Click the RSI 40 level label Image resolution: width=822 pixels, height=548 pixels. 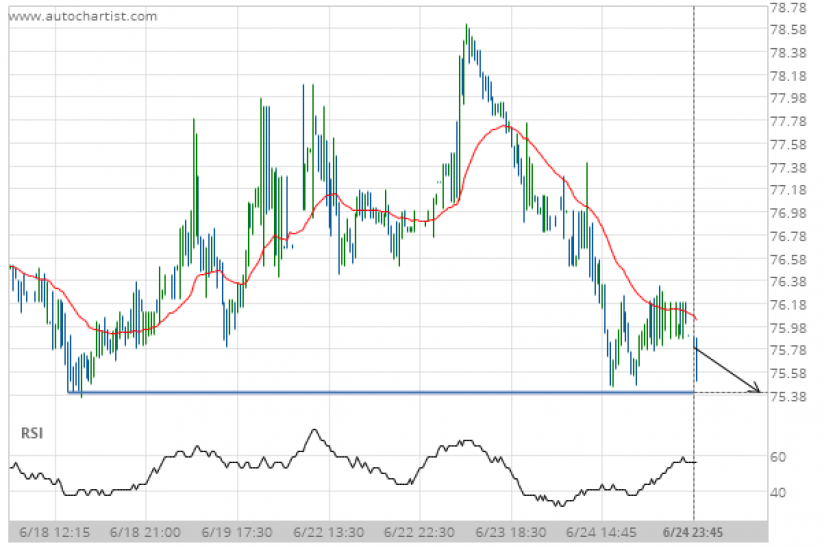pyautogui.click(x=778, y=493)
